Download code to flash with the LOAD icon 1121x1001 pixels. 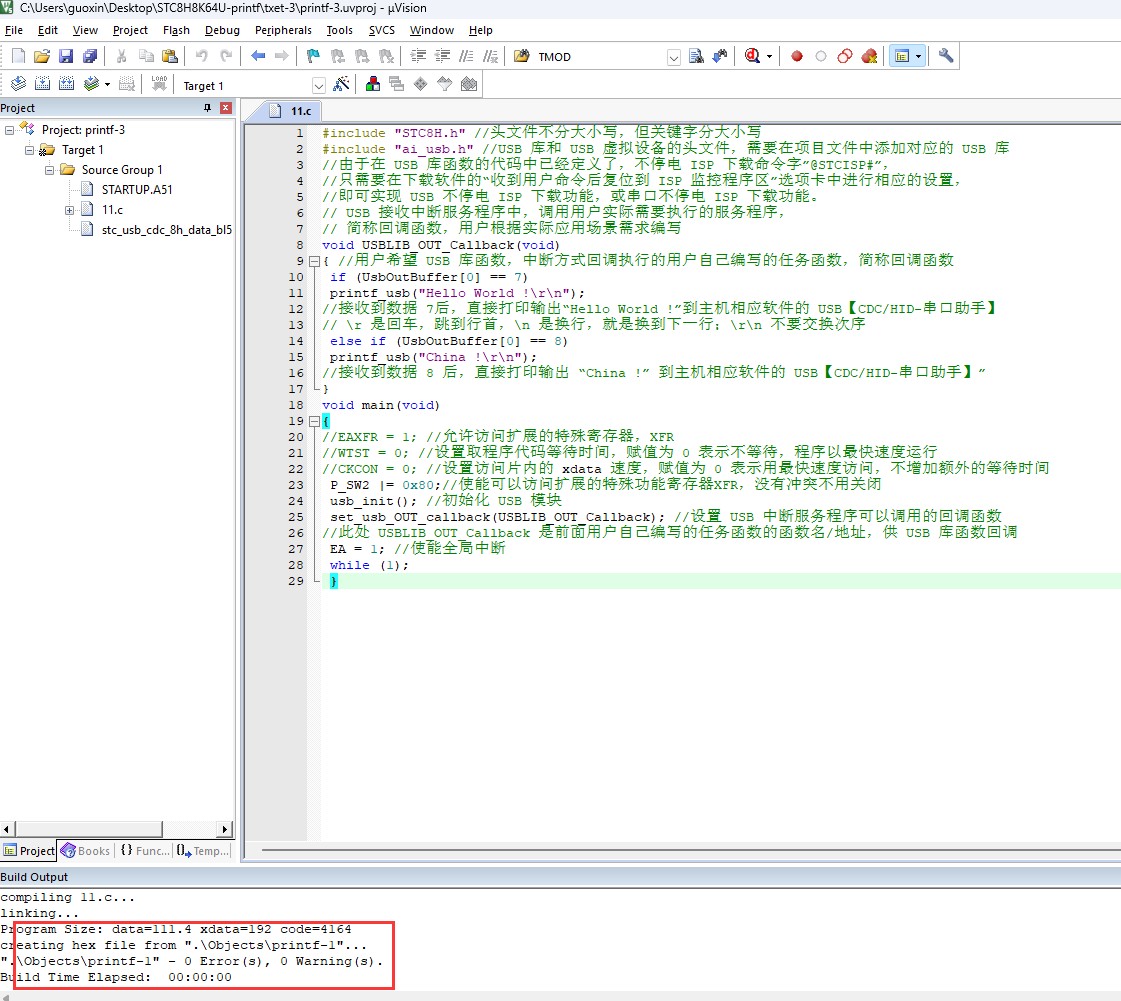(159, 84)
